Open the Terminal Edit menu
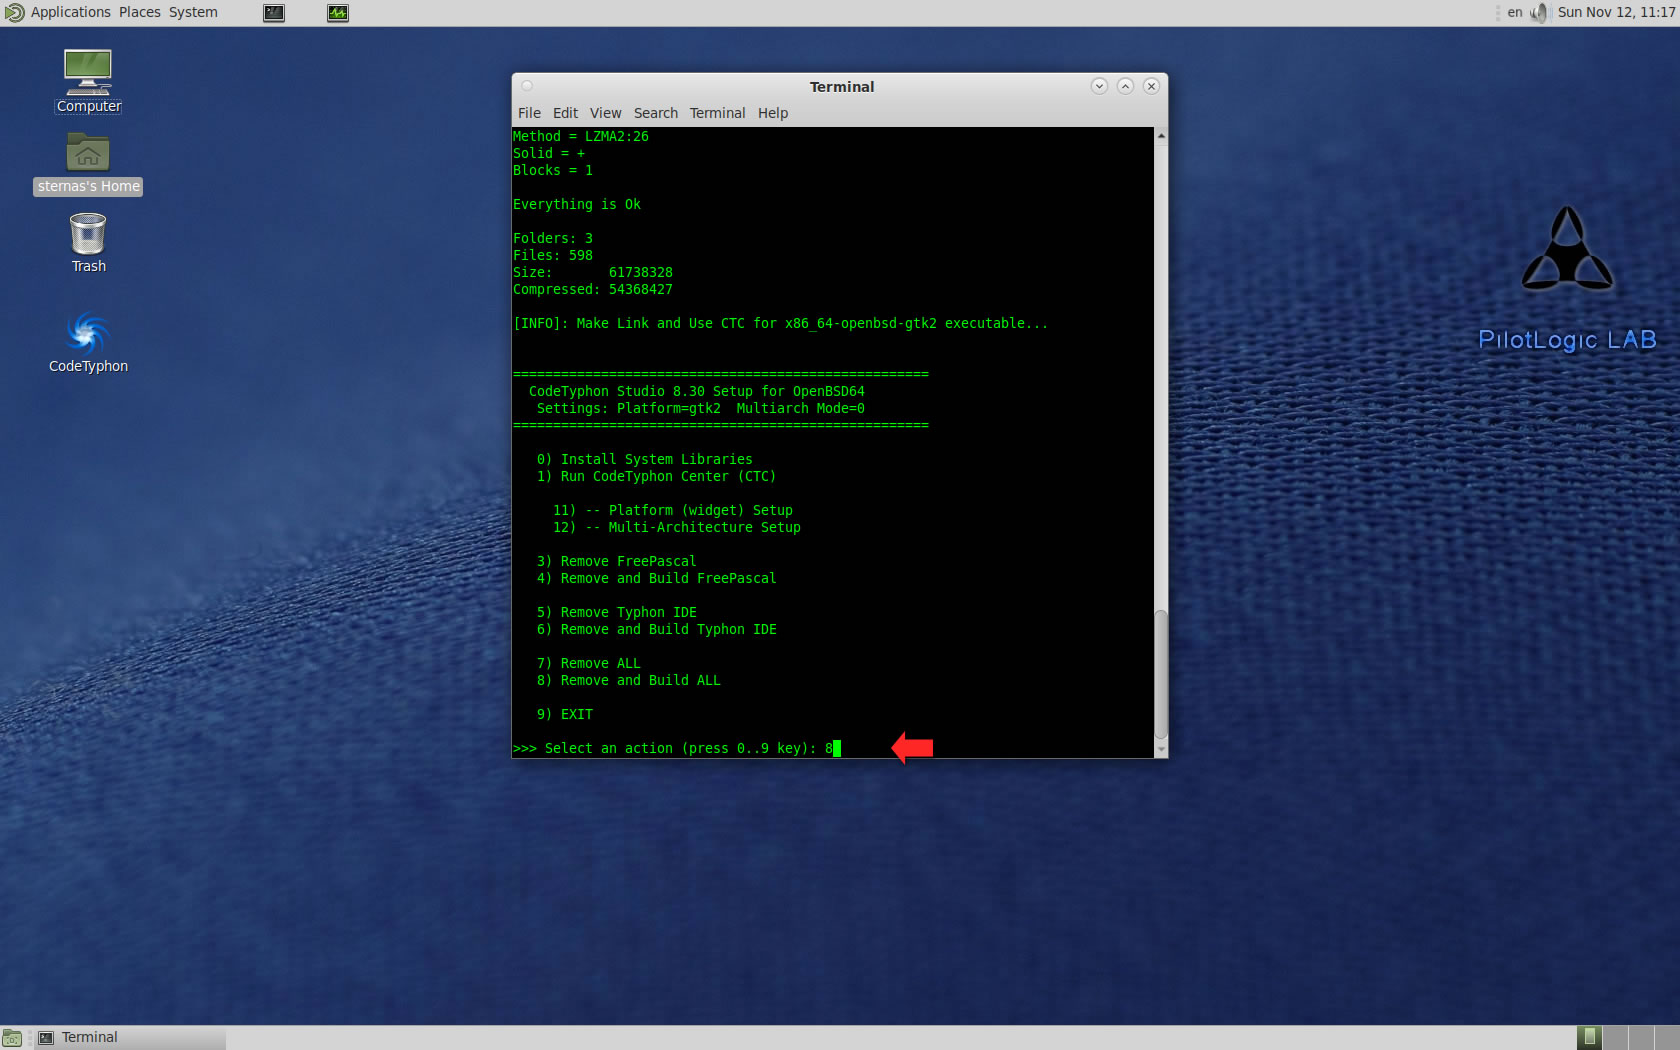Screen dimensions: 1680x1050 point(565,113)
